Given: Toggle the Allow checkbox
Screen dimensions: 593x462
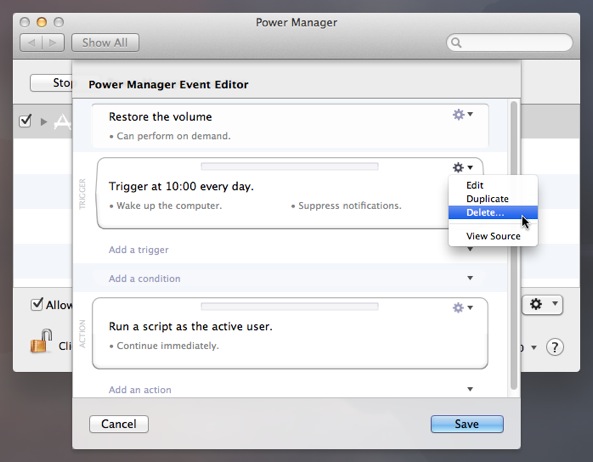Looking at the screenshot, I should pos(37,304).
